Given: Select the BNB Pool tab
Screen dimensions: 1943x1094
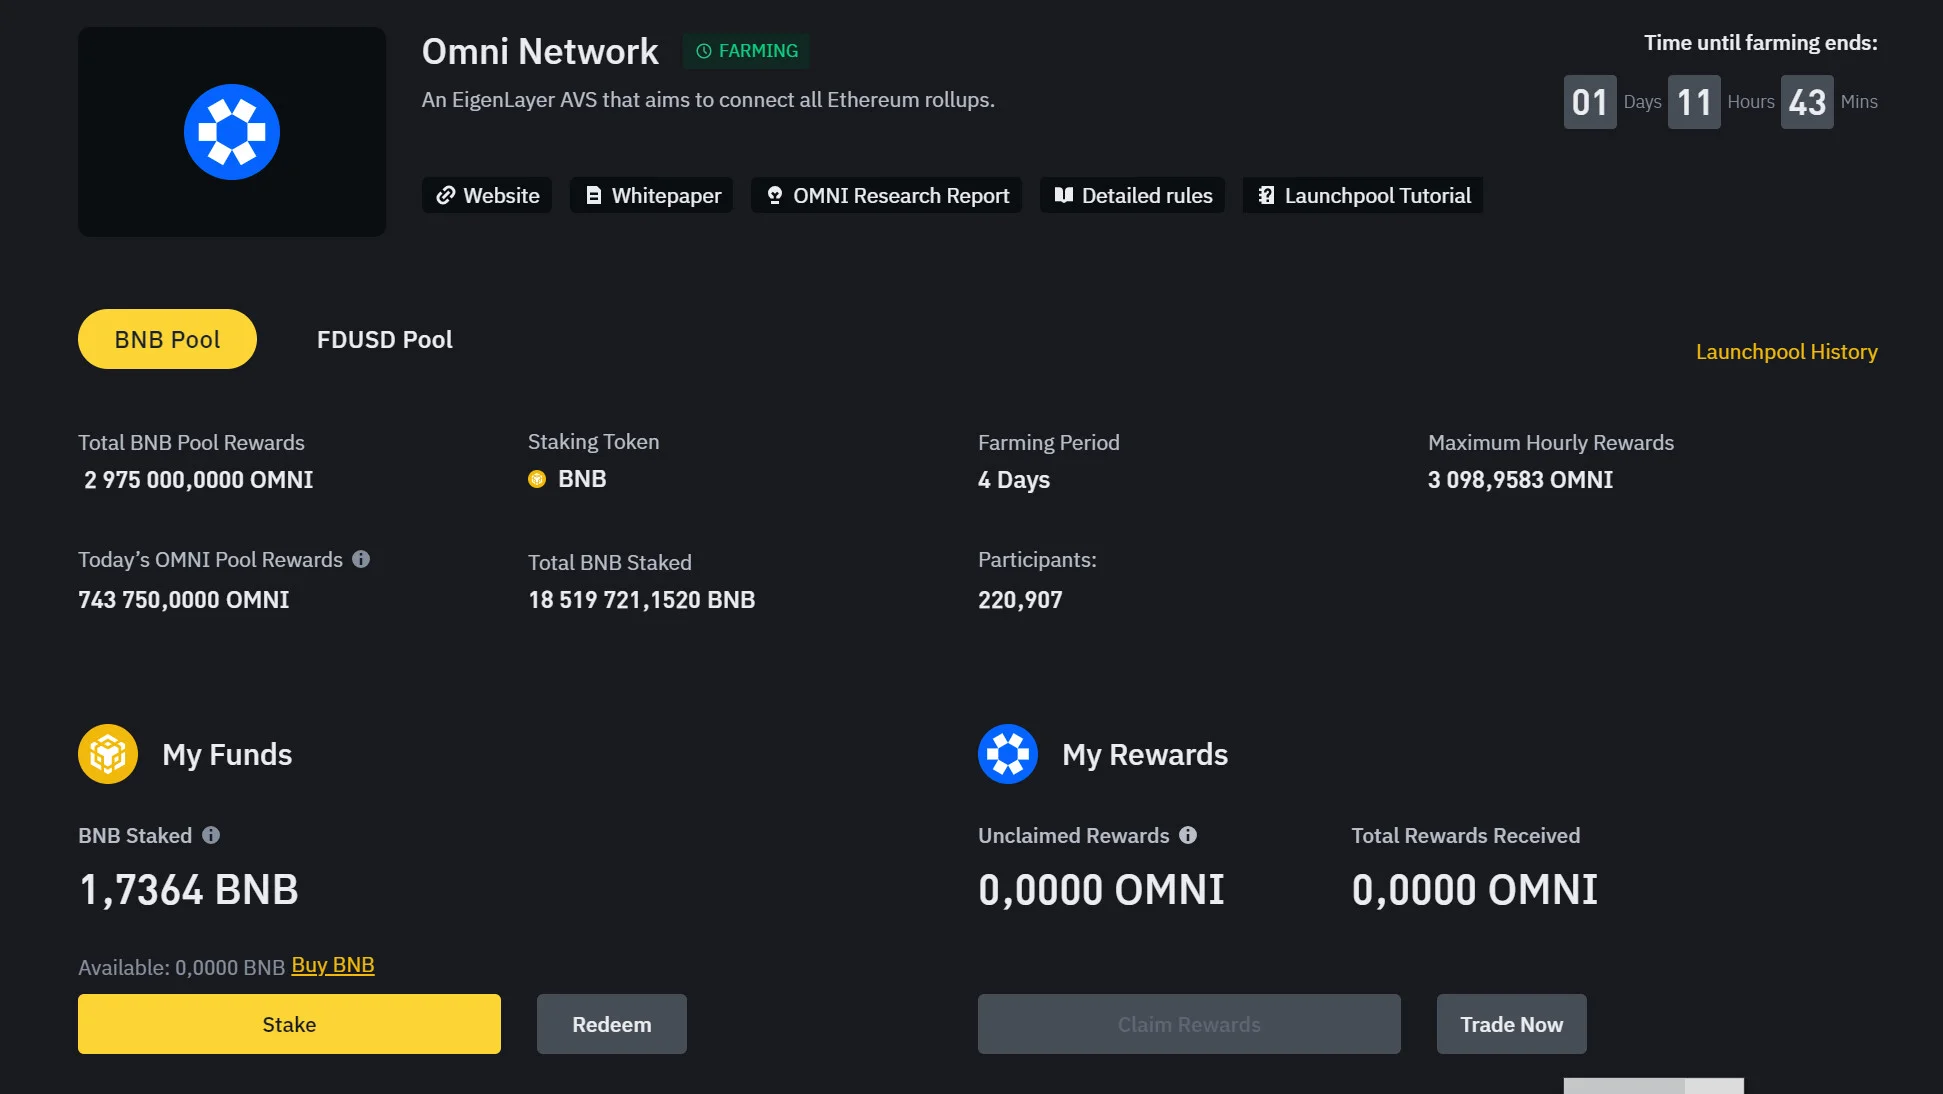Looking at the screenshot, I should [167, 339].
